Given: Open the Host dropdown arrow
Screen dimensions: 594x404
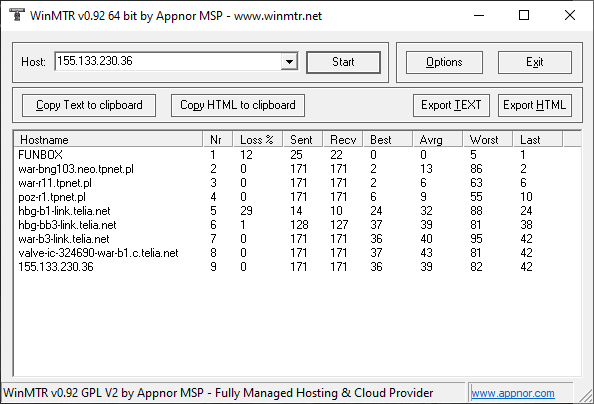Looking at the screenshot, I should point(289,61).
